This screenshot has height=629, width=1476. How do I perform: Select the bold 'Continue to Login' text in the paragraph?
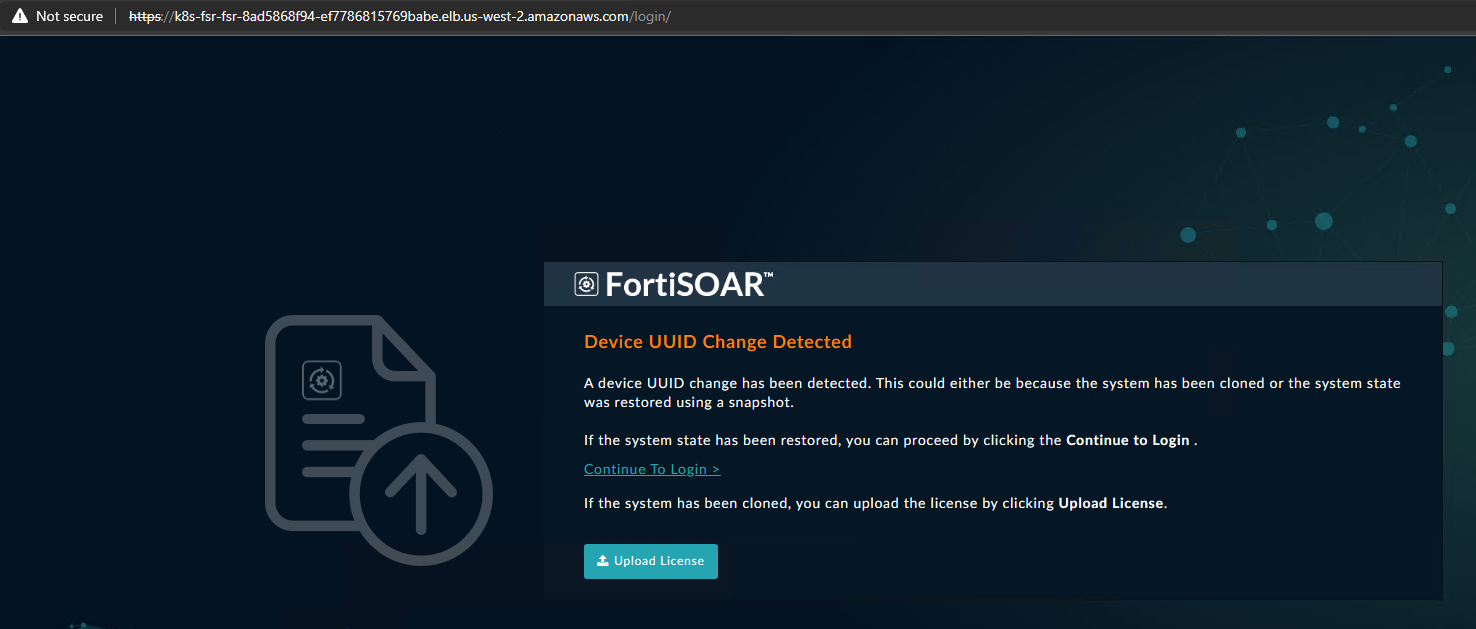pyautogui.click(x=1127, y=440)
